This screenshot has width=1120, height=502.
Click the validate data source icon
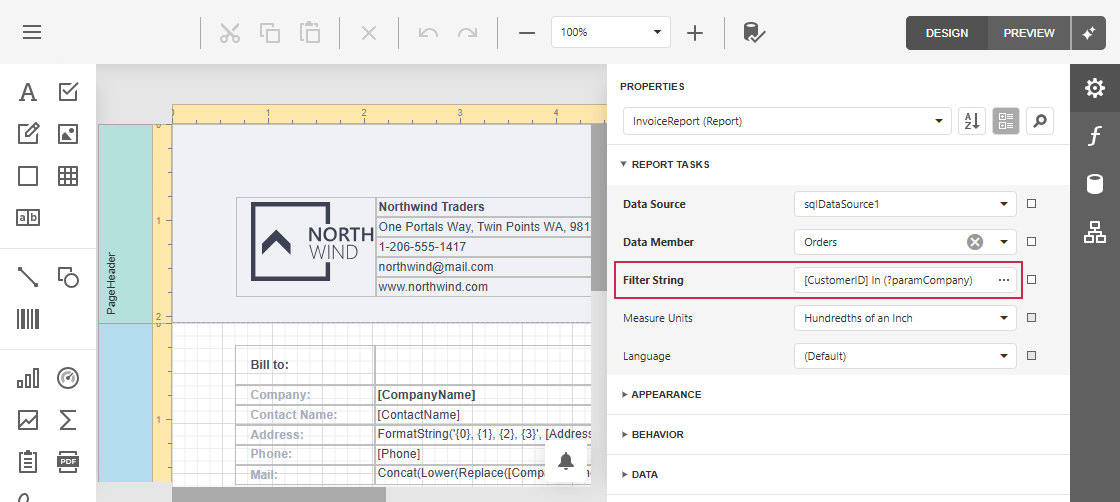[x=754, y=32]
